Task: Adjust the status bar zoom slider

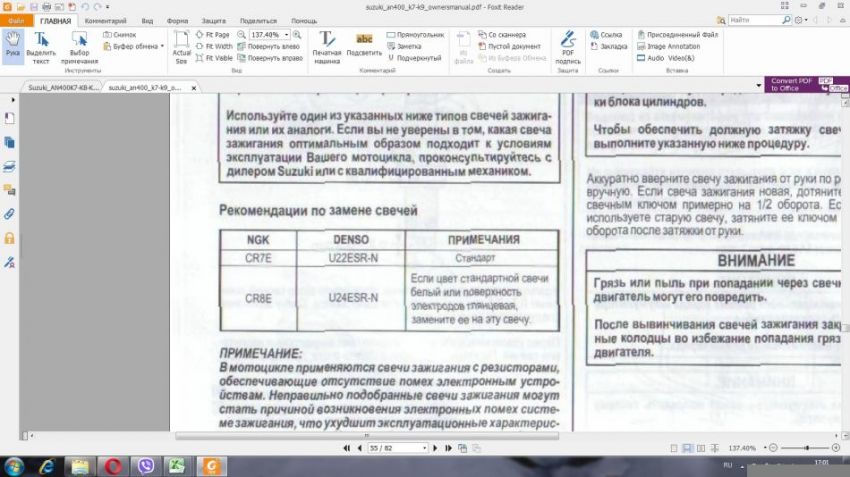Action: (807, 448)
